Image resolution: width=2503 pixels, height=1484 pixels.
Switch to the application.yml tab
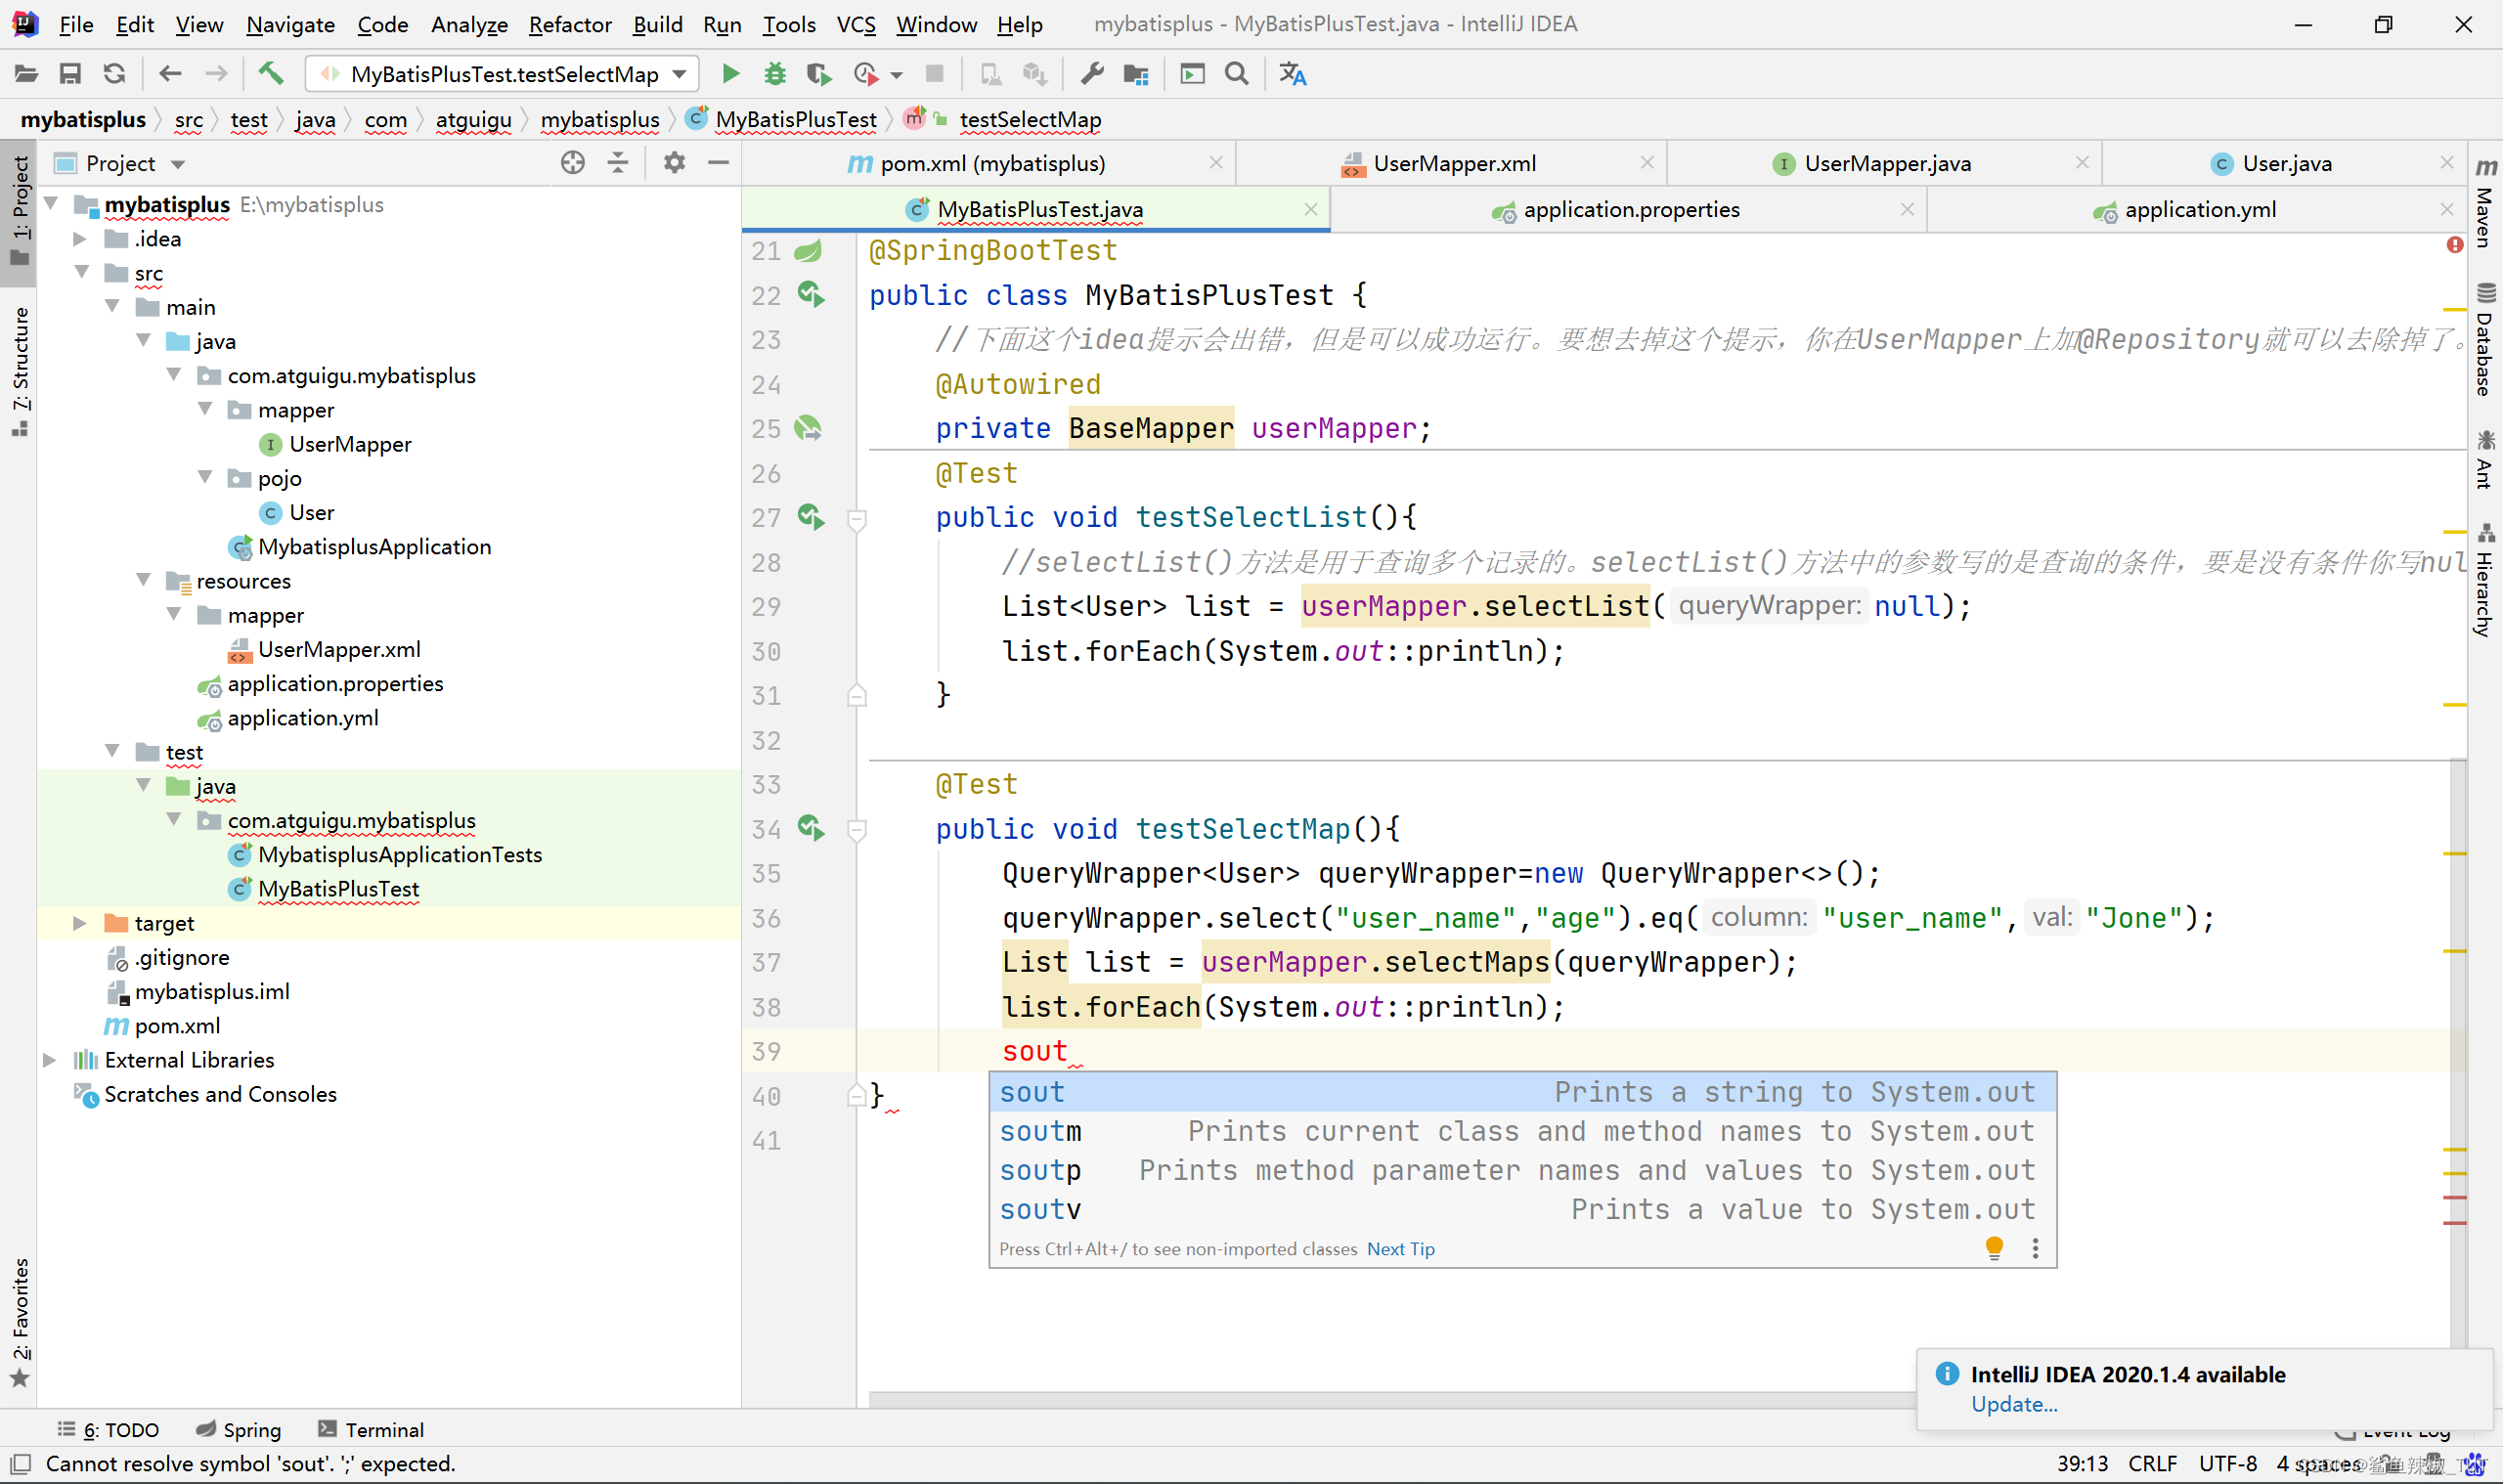coord(2196,210)
